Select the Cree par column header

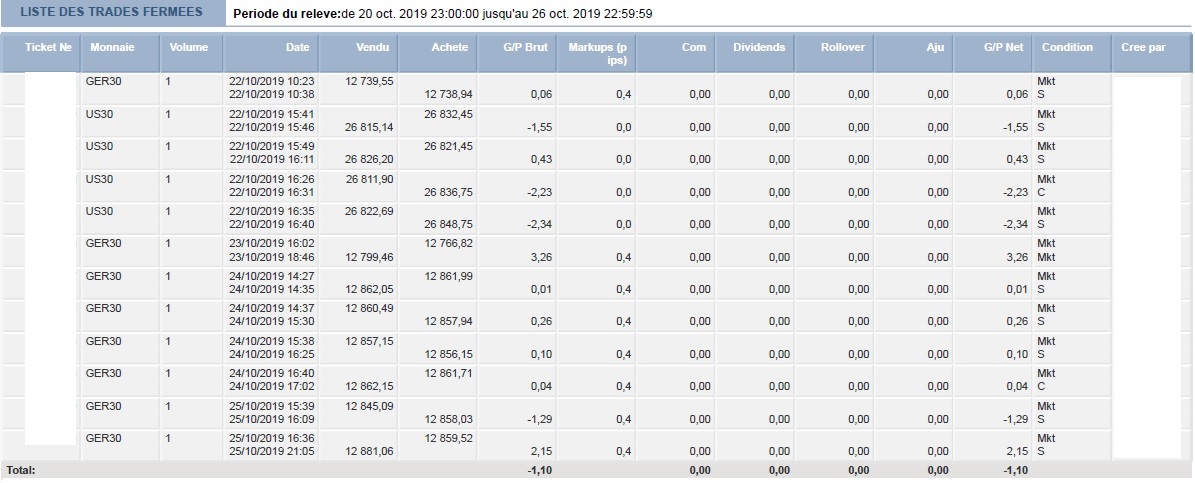click(1152, 53)
